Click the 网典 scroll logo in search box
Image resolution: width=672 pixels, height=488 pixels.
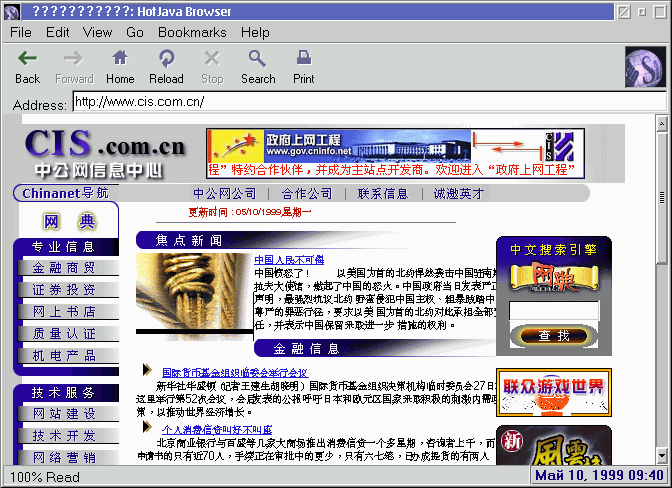[x=554, y=278]
